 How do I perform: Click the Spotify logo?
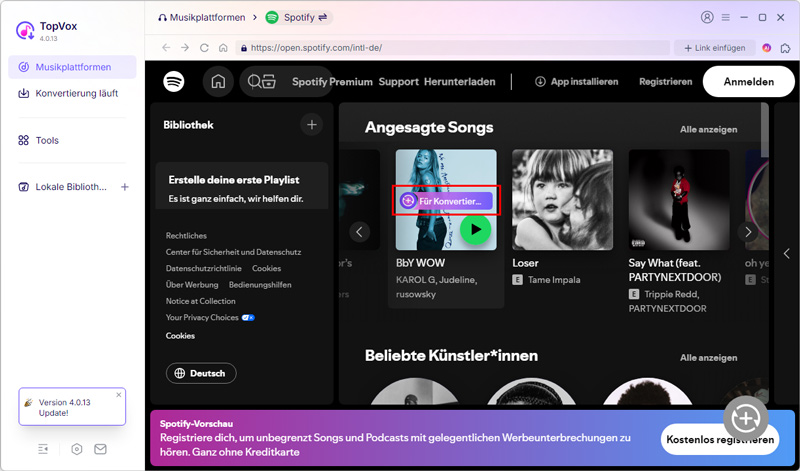(x=174, y=82)
